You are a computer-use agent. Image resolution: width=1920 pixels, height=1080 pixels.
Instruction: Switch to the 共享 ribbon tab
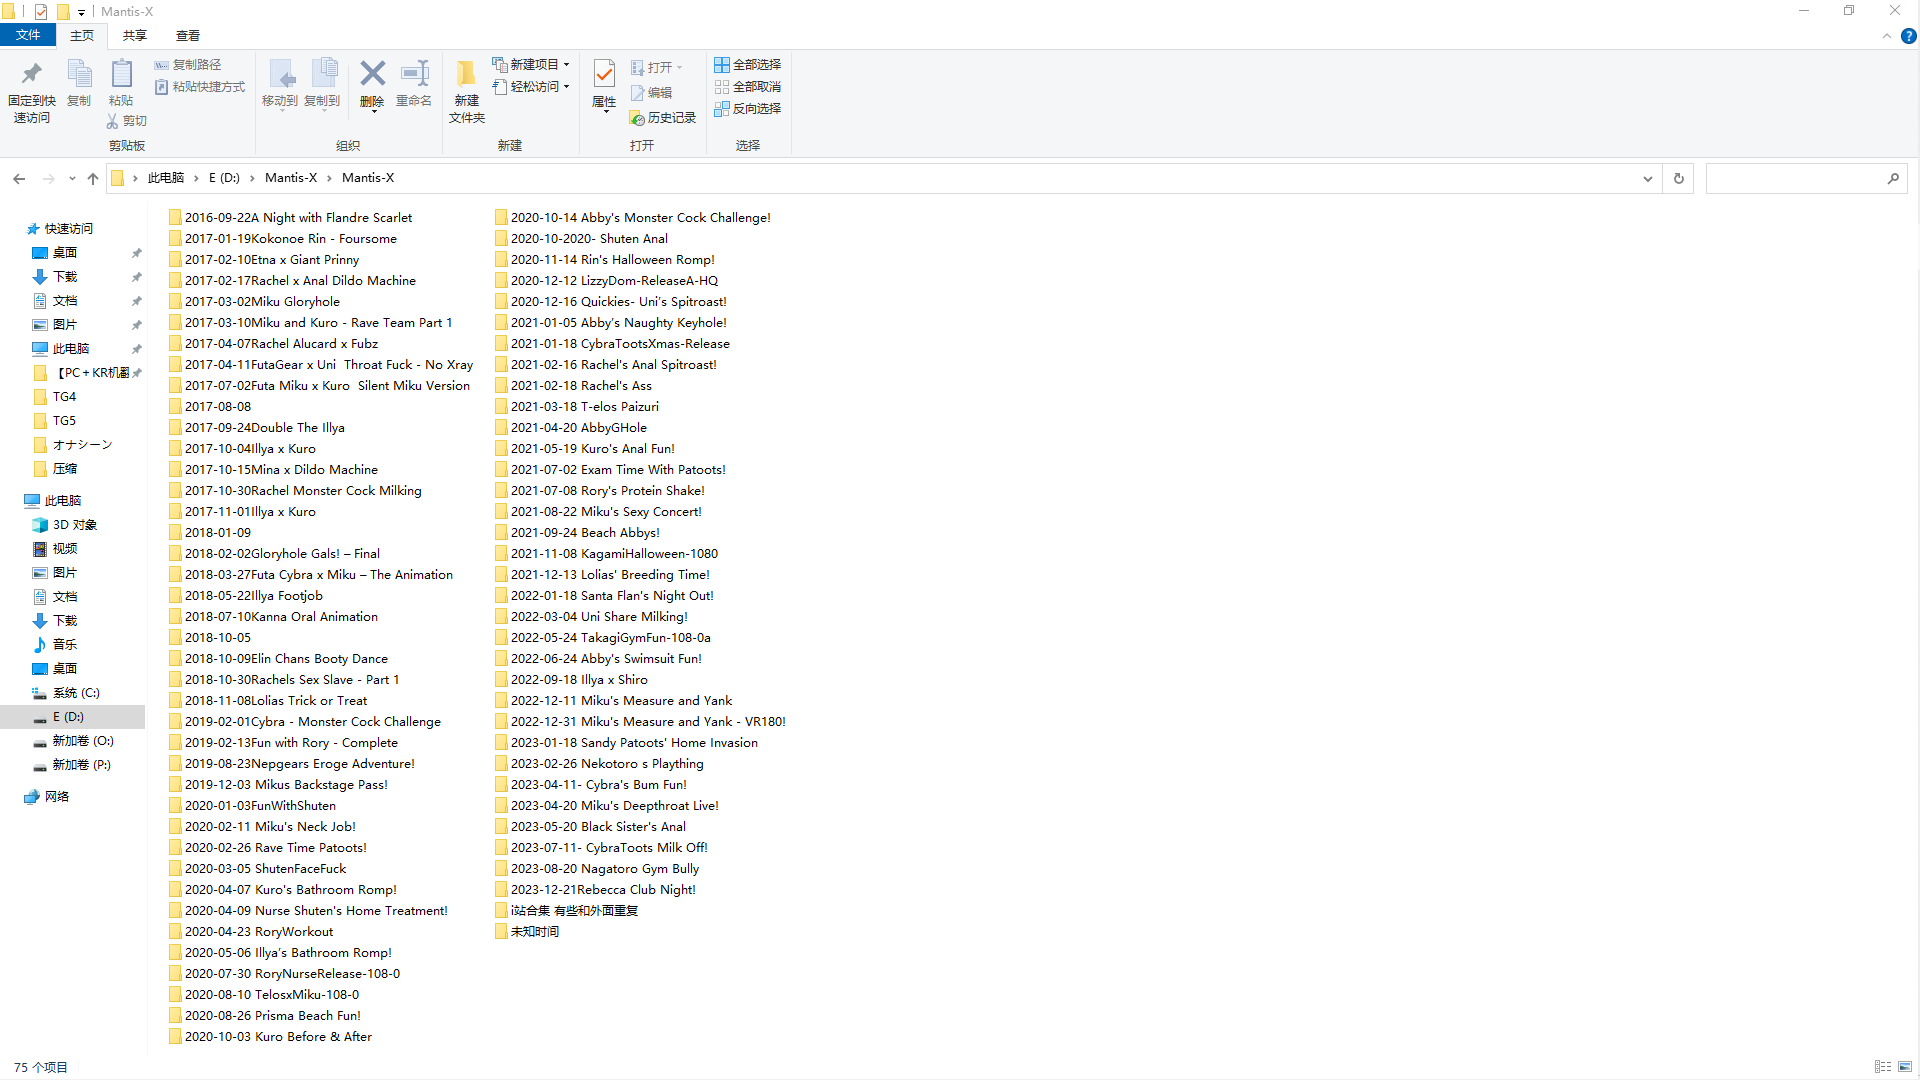pyautogui.click(x=135, y=35)
